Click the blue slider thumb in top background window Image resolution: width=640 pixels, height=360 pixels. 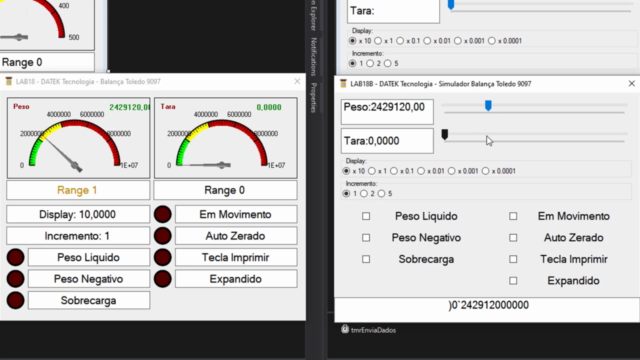(x=451, y=4)
